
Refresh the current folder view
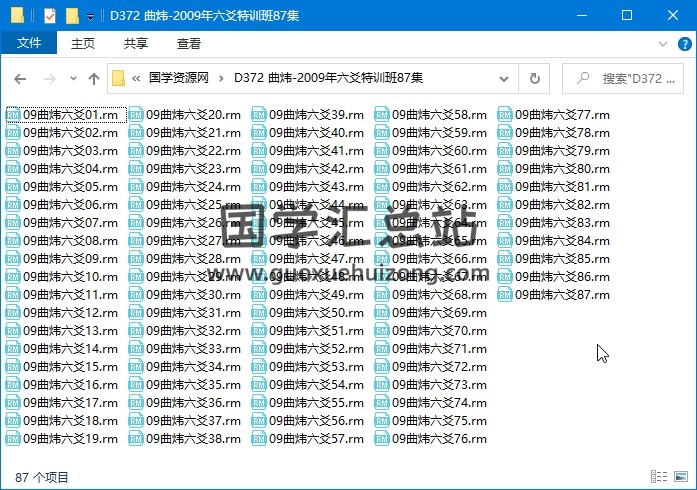[534, 78]
